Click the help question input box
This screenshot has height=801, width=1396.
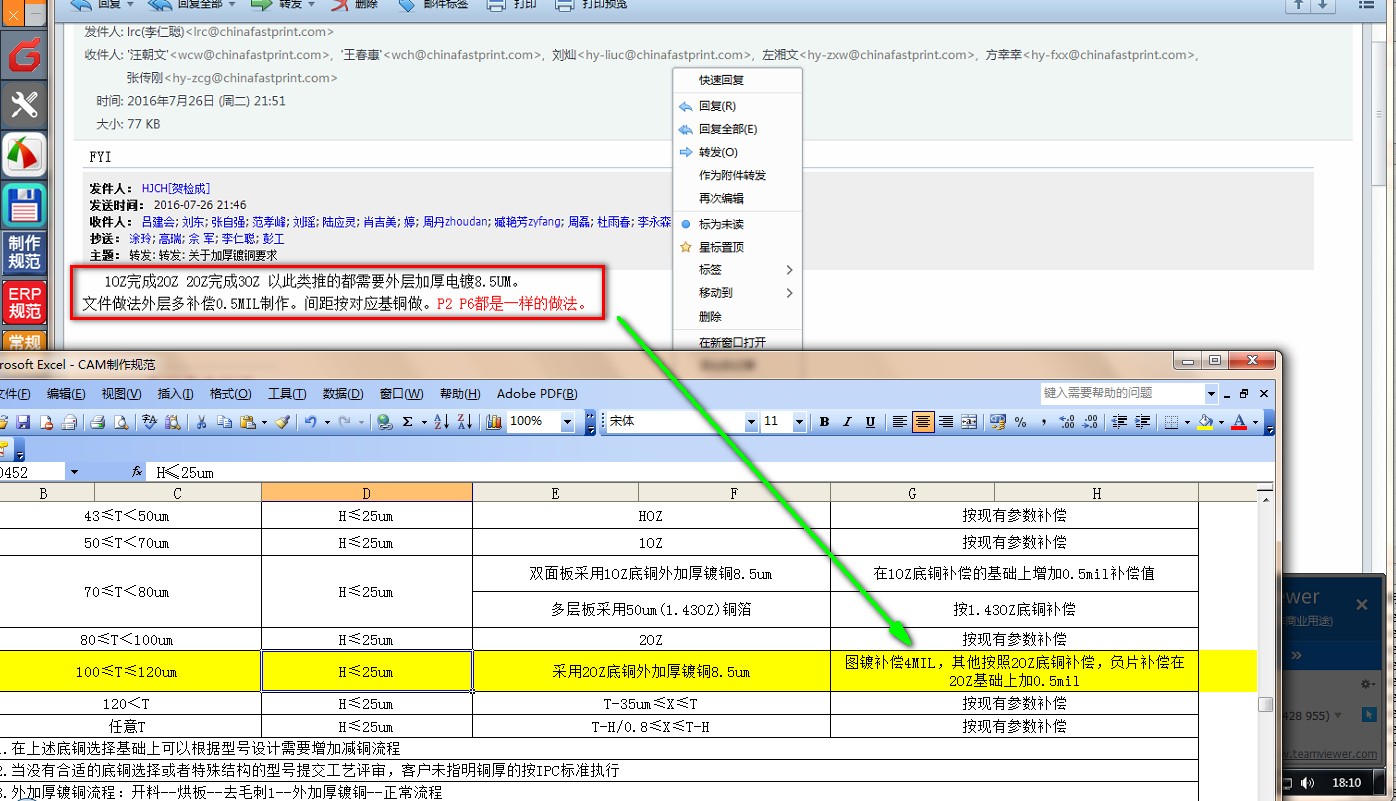coord(1122,393)
